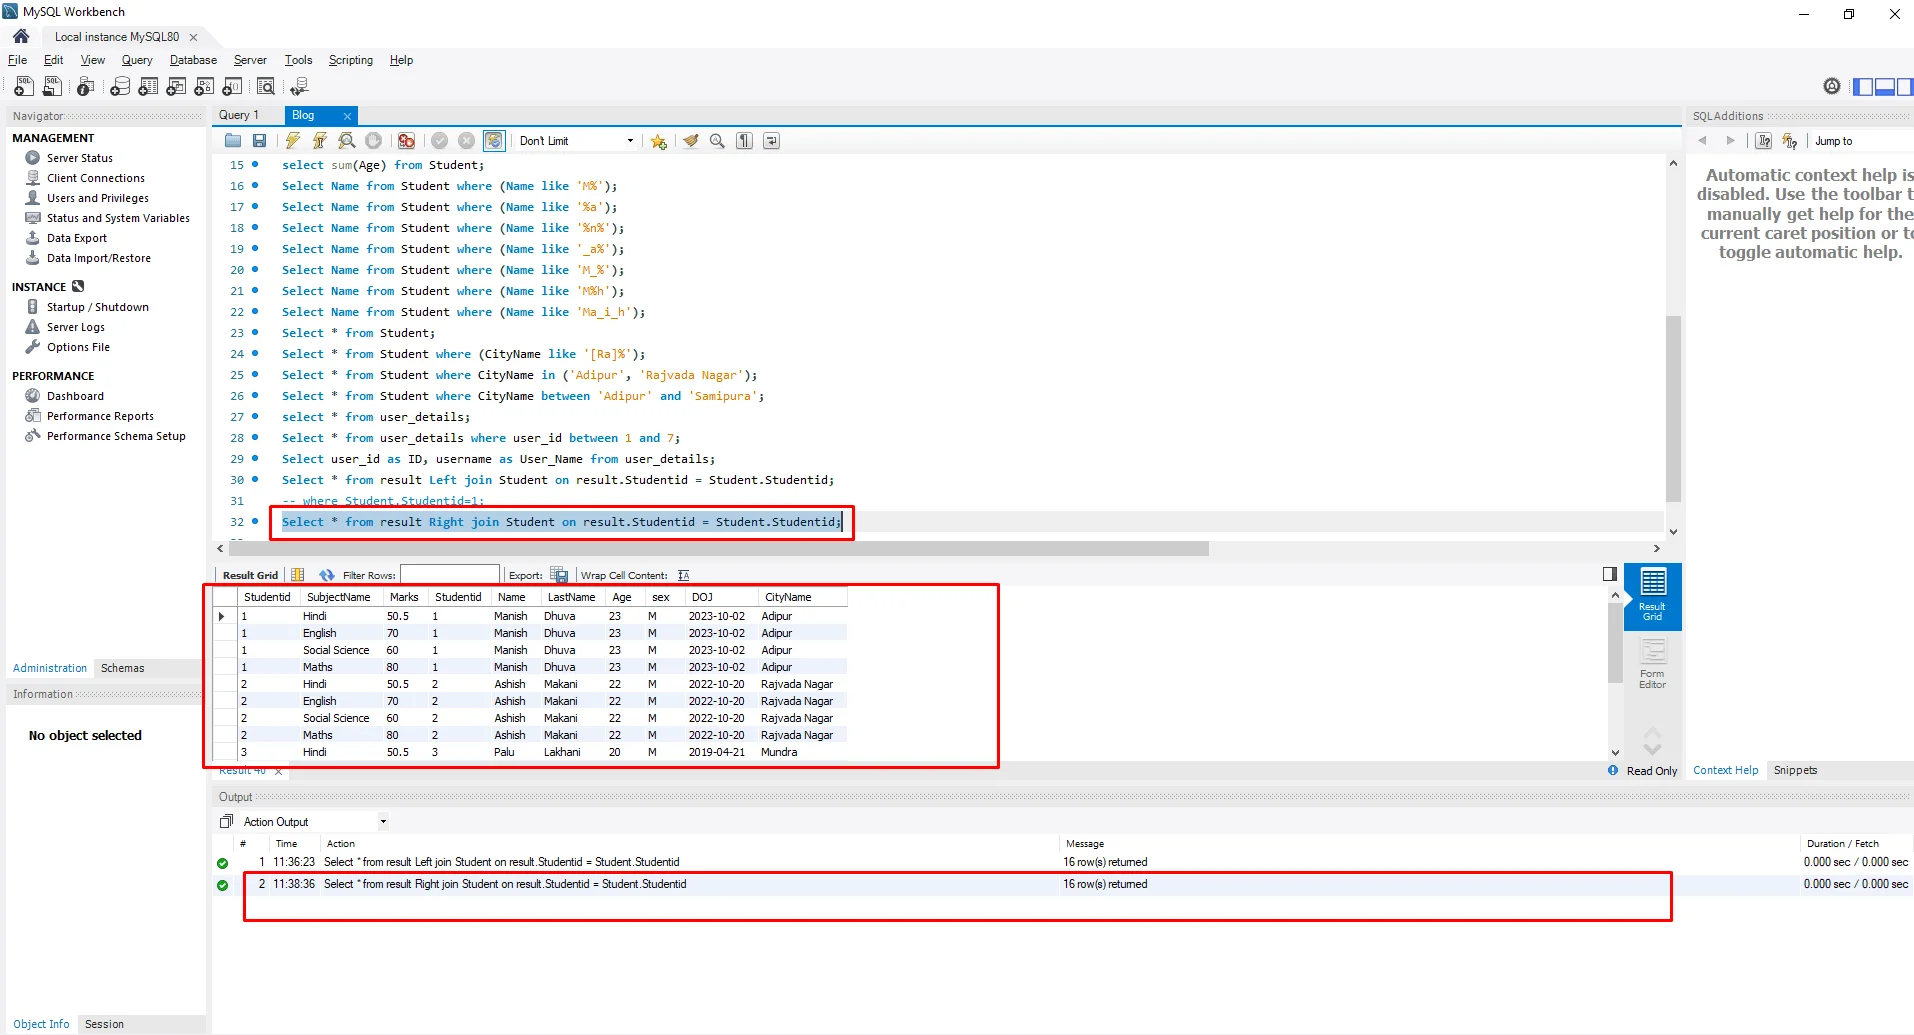Image resolution: width=1914 pixels, height=1035 pixels.
Task: Switch to the Query 1 tab
Action: click(239, 115)
